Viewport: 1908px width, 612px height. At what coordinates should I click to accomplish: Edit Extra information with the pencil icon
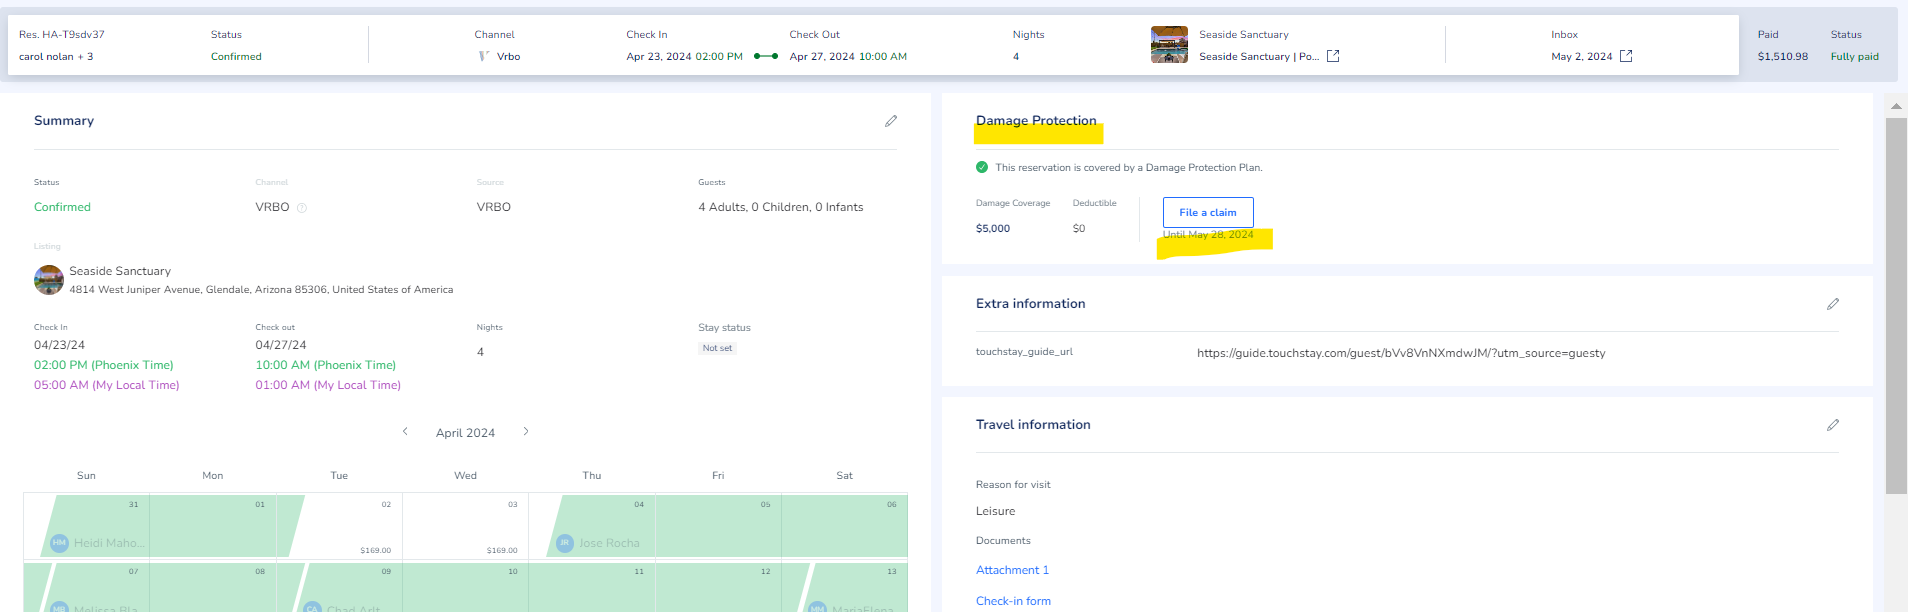coord(1833,304)
